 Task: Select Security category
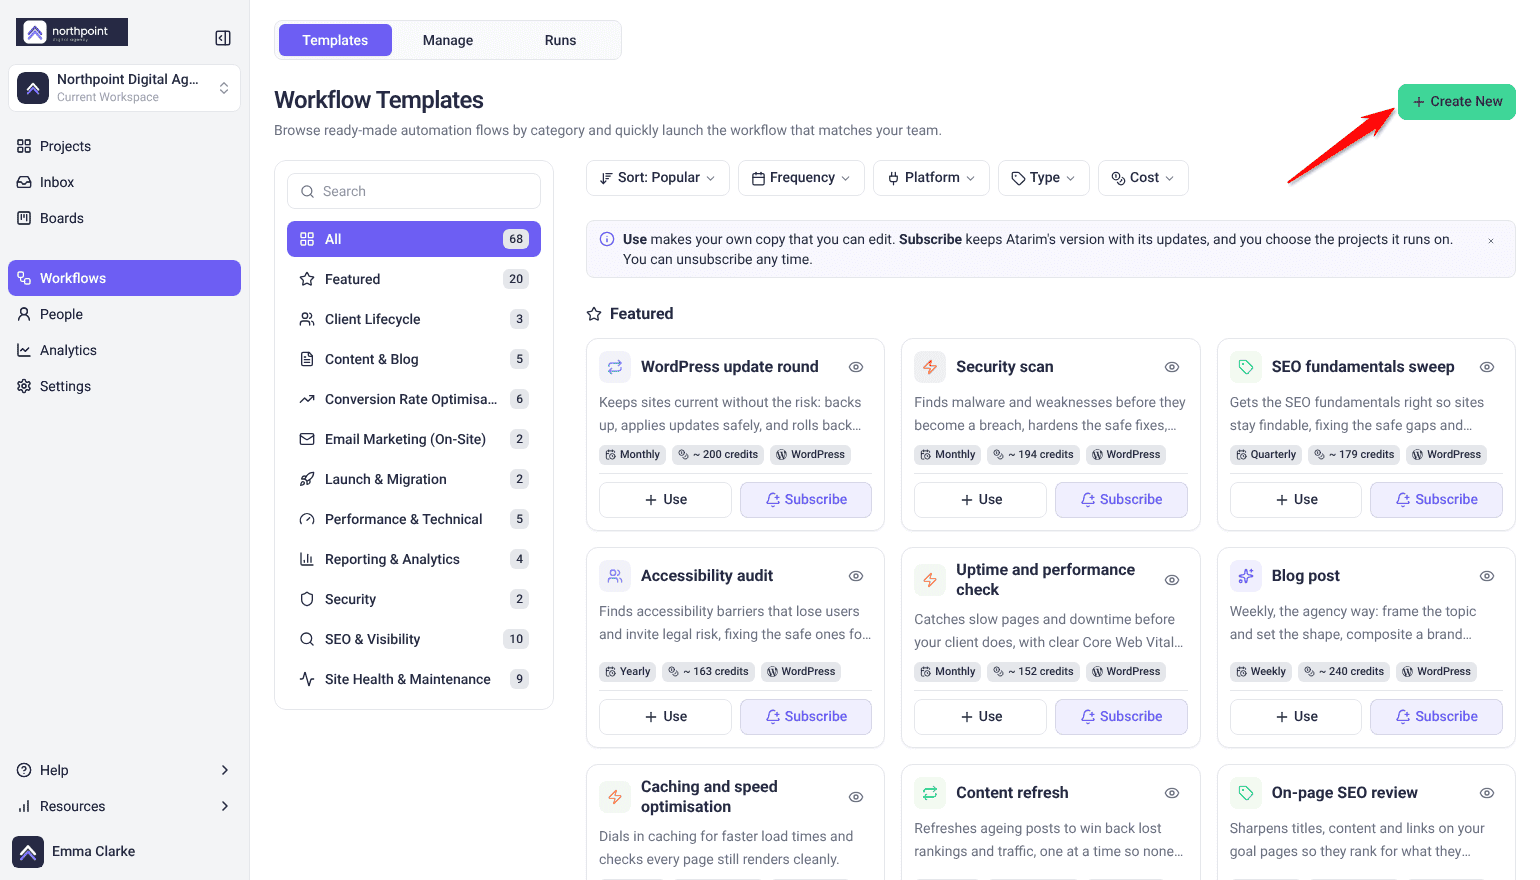coord(414,599)
